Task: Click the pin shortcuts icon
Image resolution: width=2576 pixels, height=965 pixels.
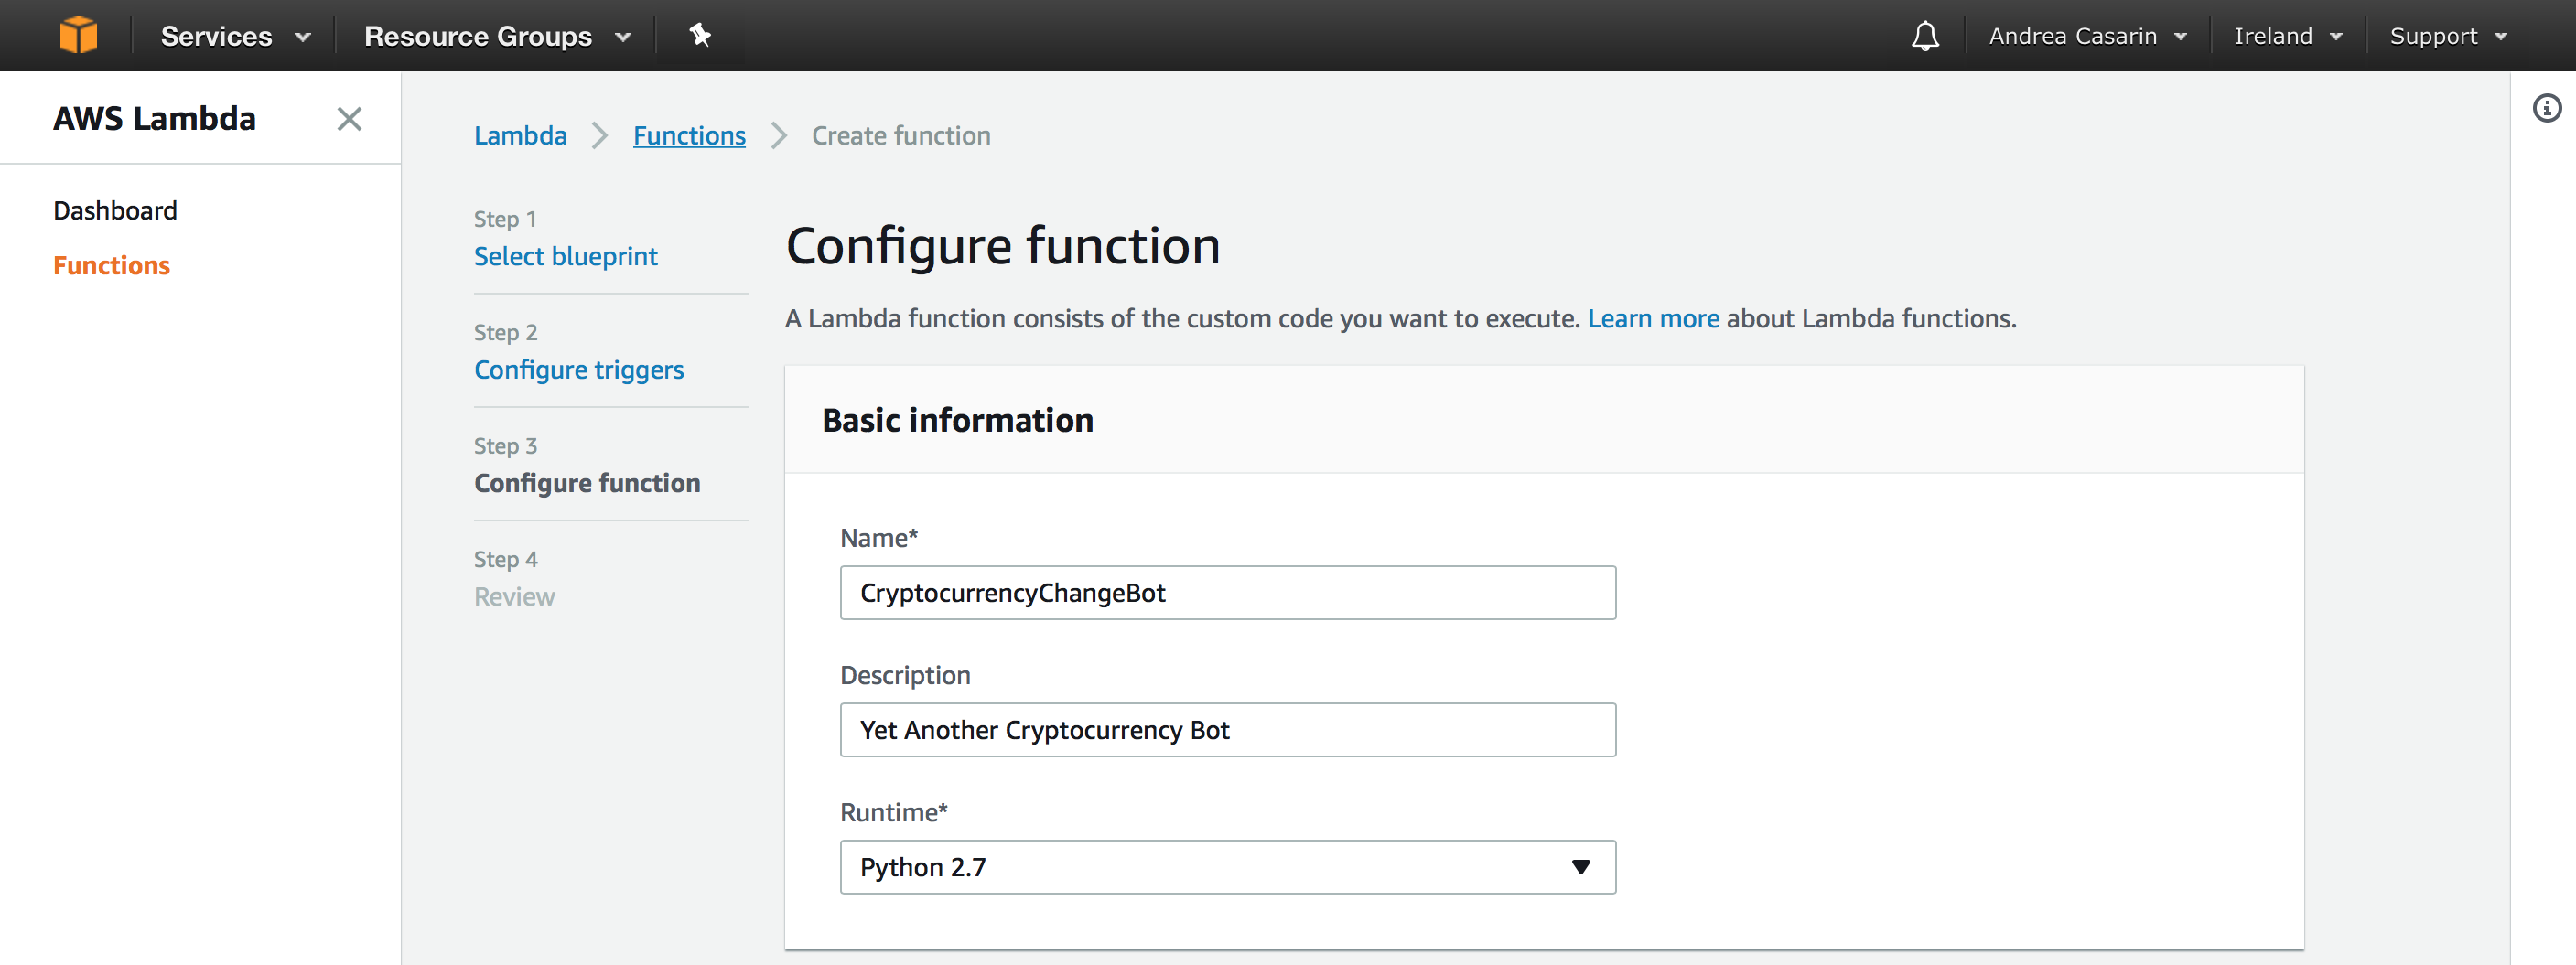Action: (700, 35)
